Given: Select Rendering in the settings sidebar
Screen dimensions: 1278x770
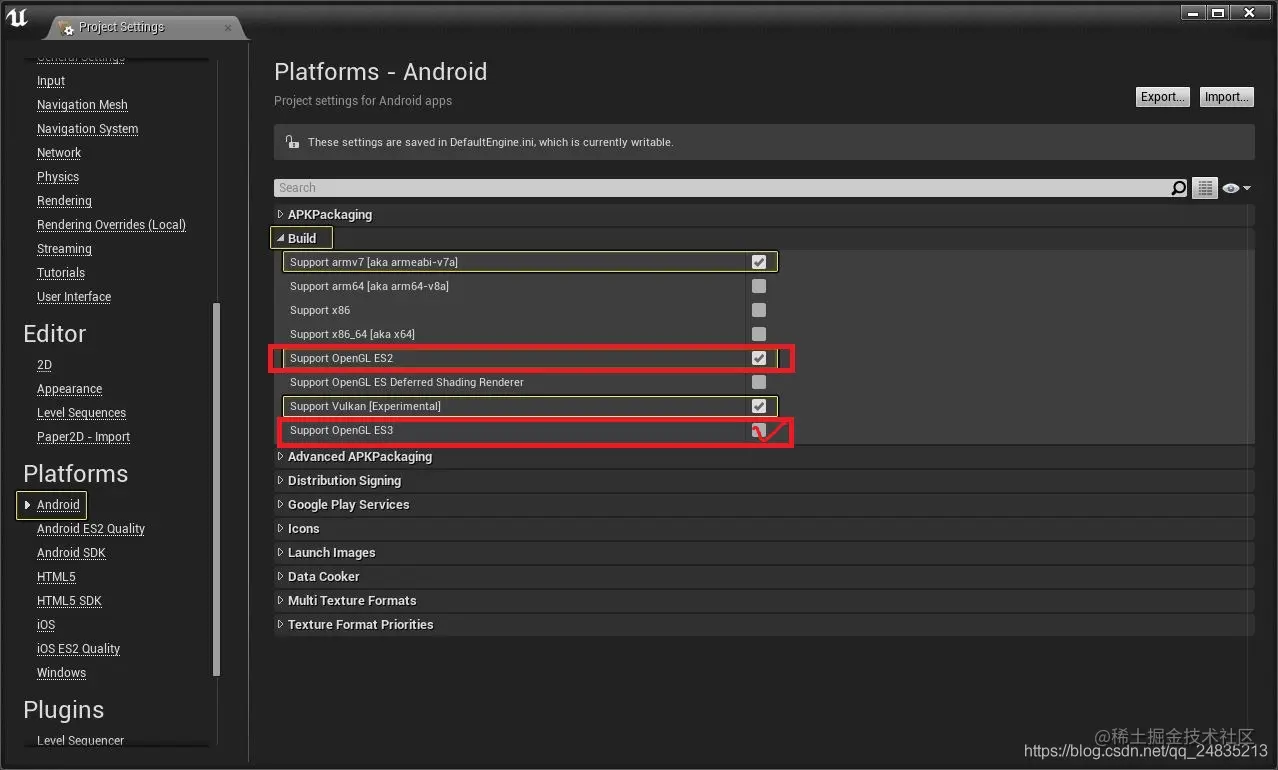Looking at the screenshot, I should [64, 201].
